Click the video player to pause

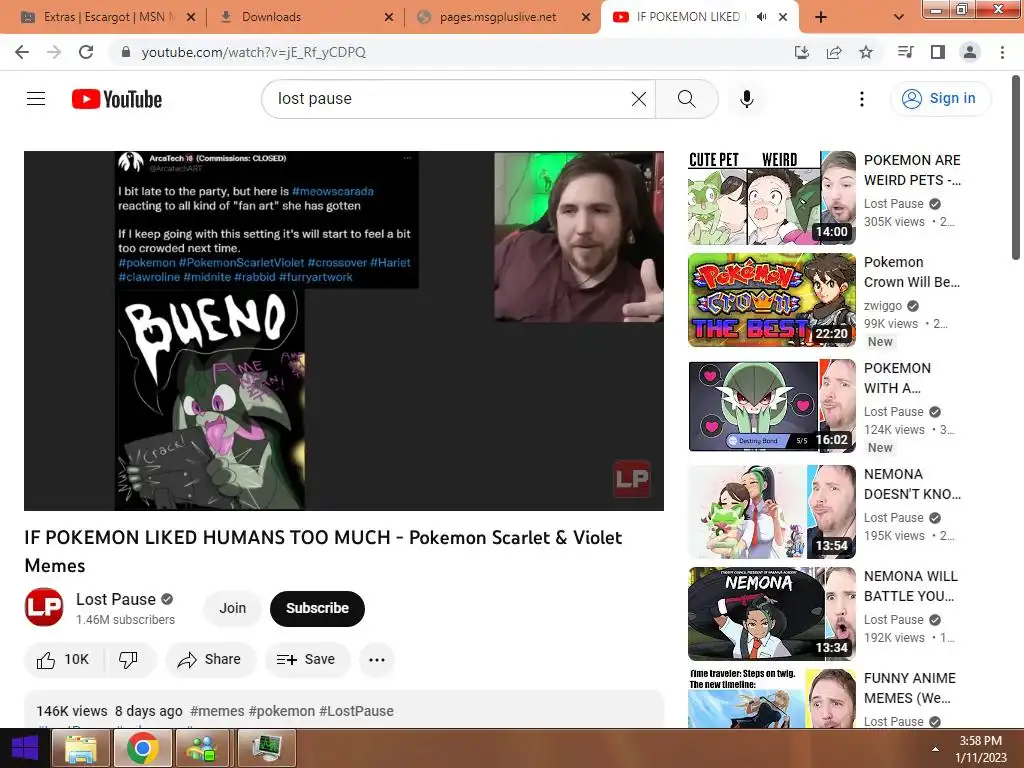[x=344, y=330]
